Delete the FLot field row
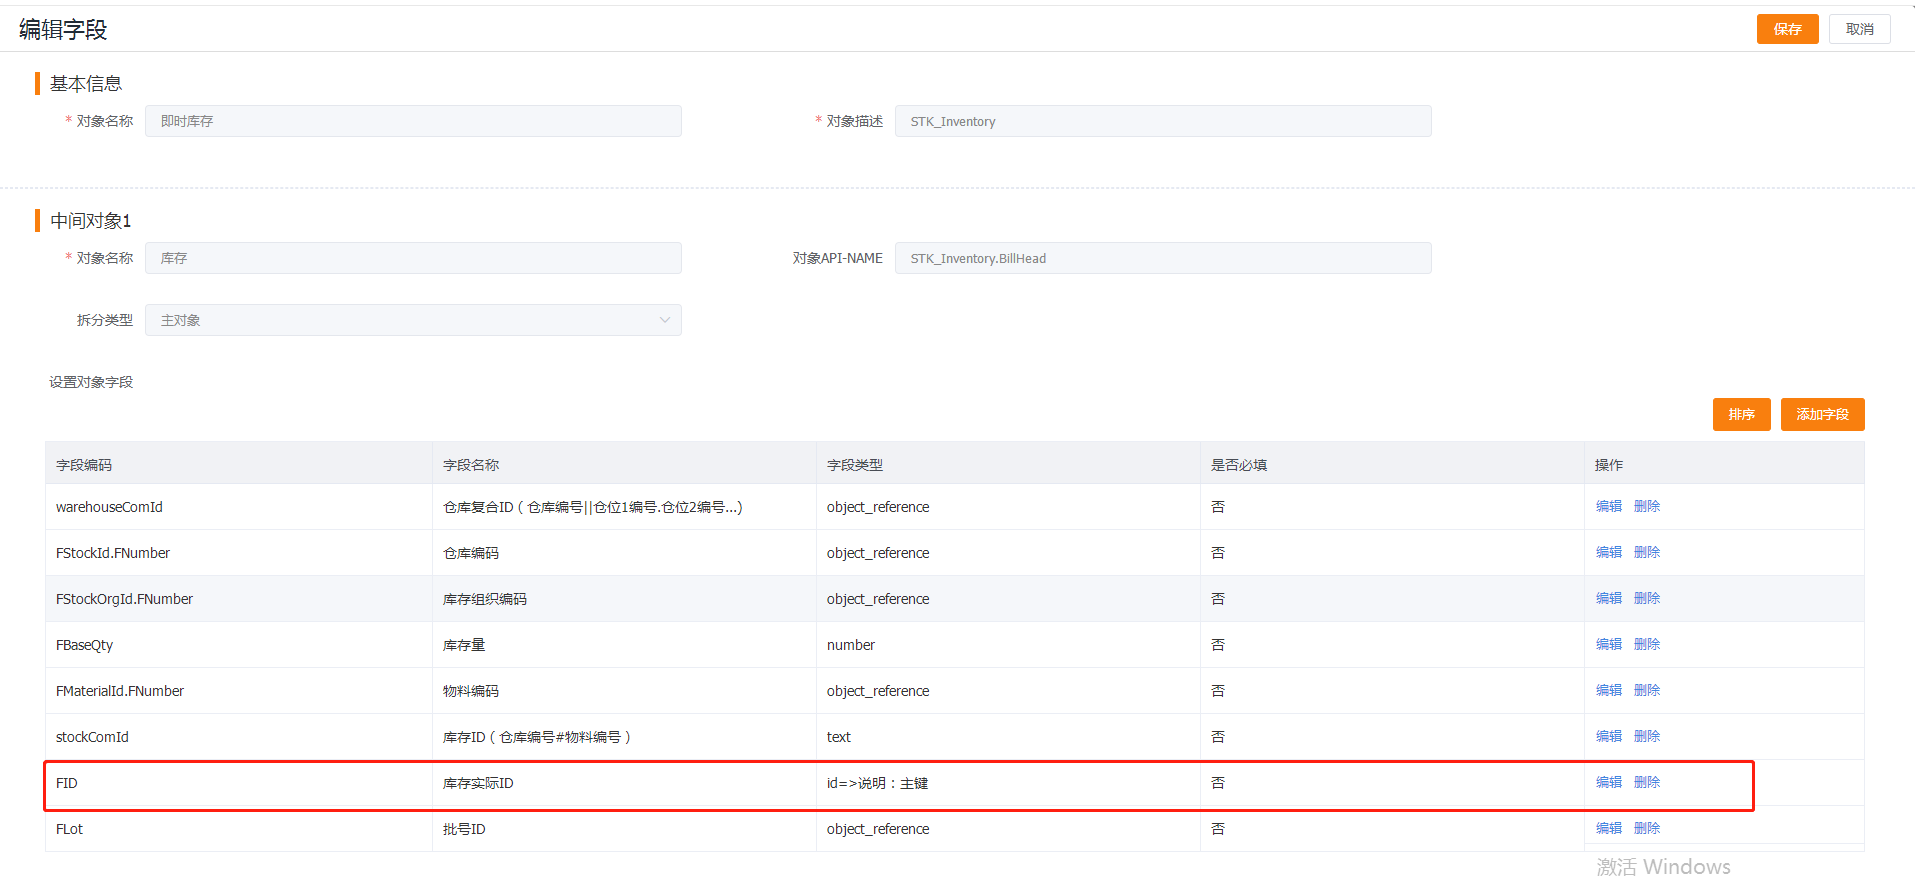Image resolution: width=1915 pixels, height=876 pixels. point(1646,828)
